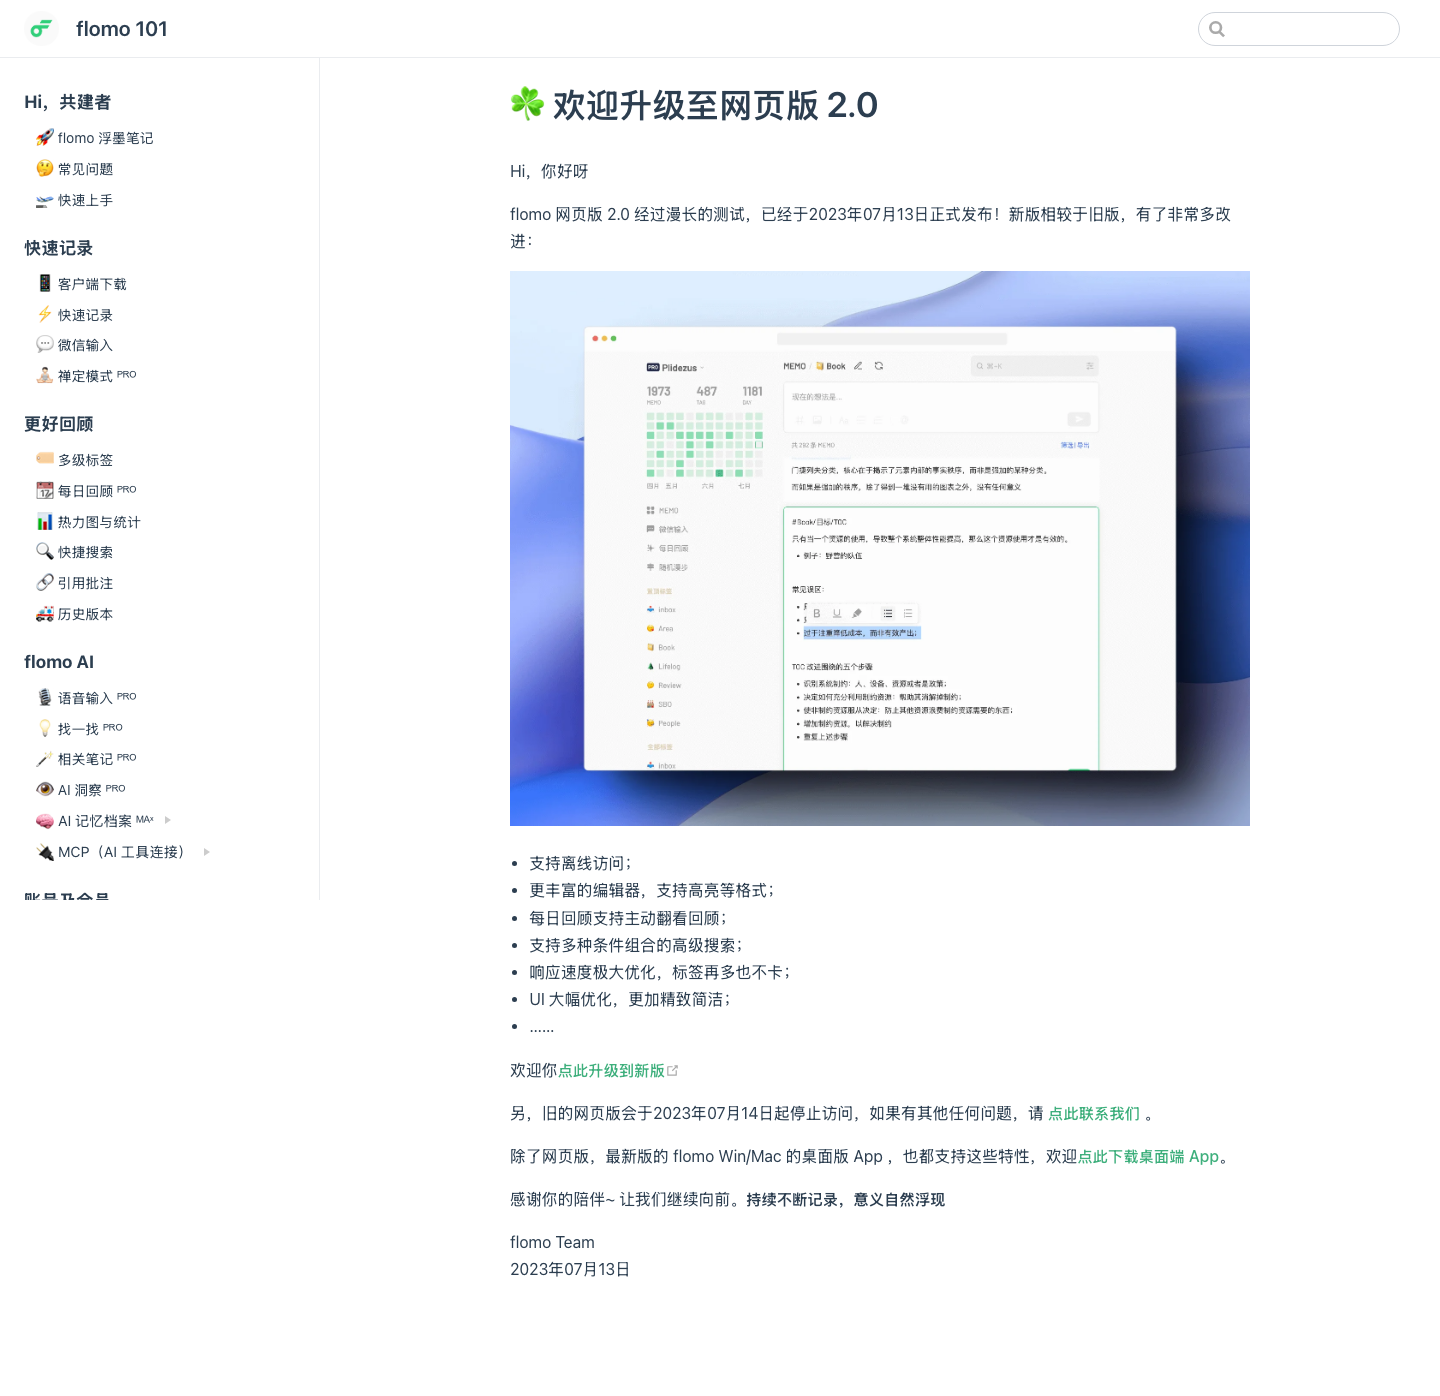1440x1396 pixels.
Task: Click the rocket icon beside flomo 浮墨笔记
Action: [45, 138]
